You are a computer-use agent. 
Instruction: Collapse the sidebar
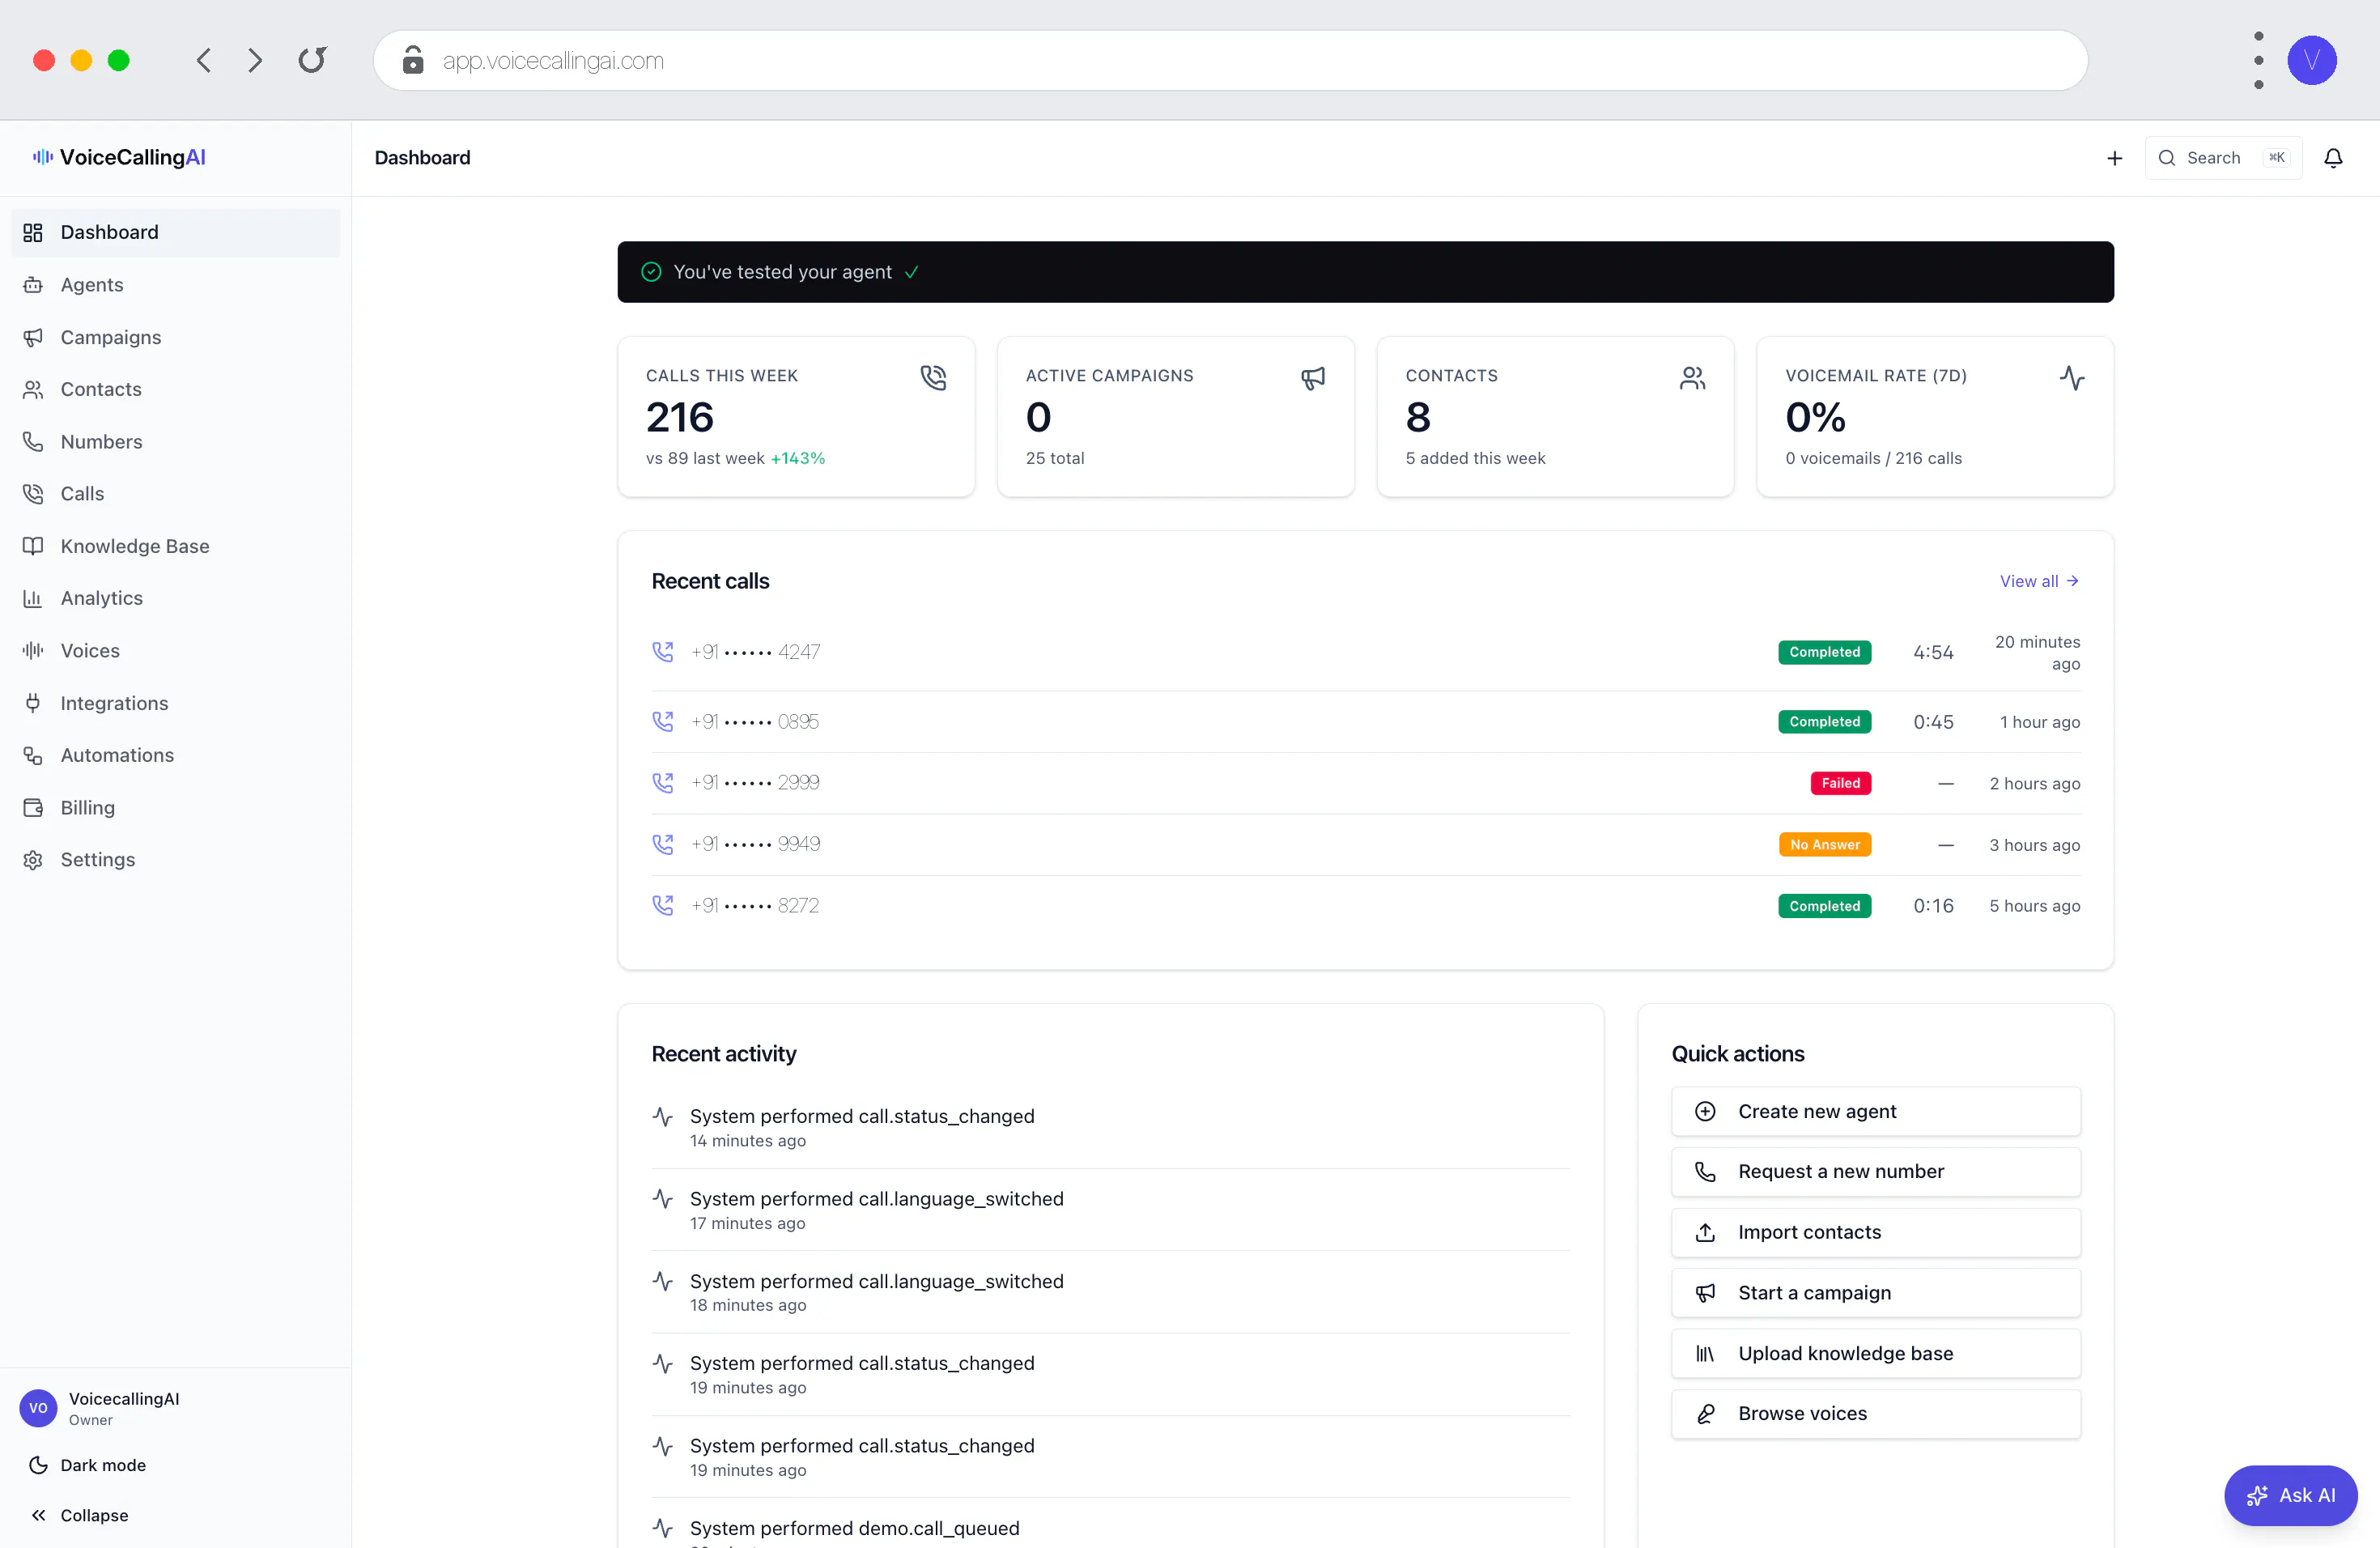(x=80, y=1515)
